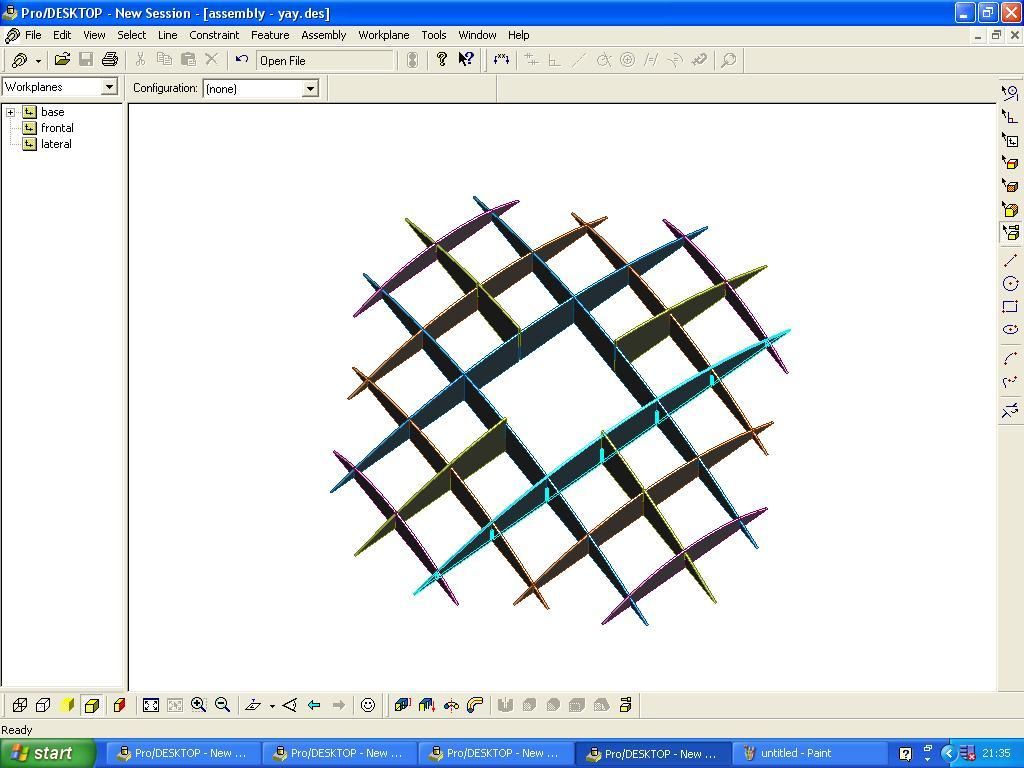Expand the base workplane tree node

pos(10,112)
